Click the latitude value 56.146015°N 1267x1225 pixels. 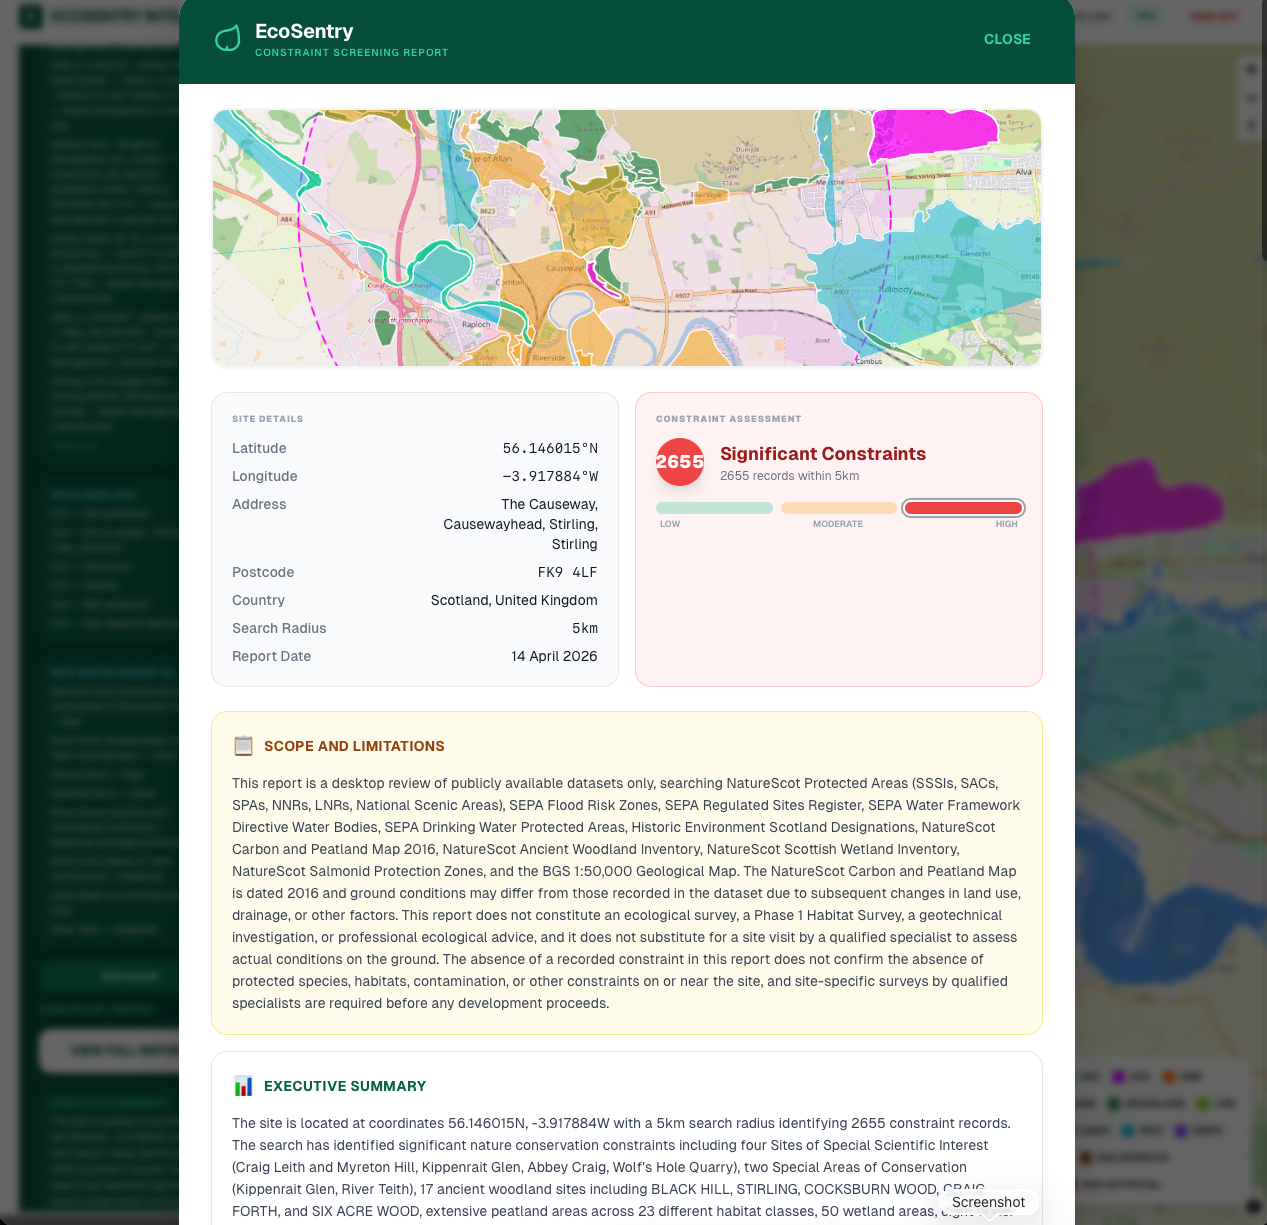click(549, 448)
